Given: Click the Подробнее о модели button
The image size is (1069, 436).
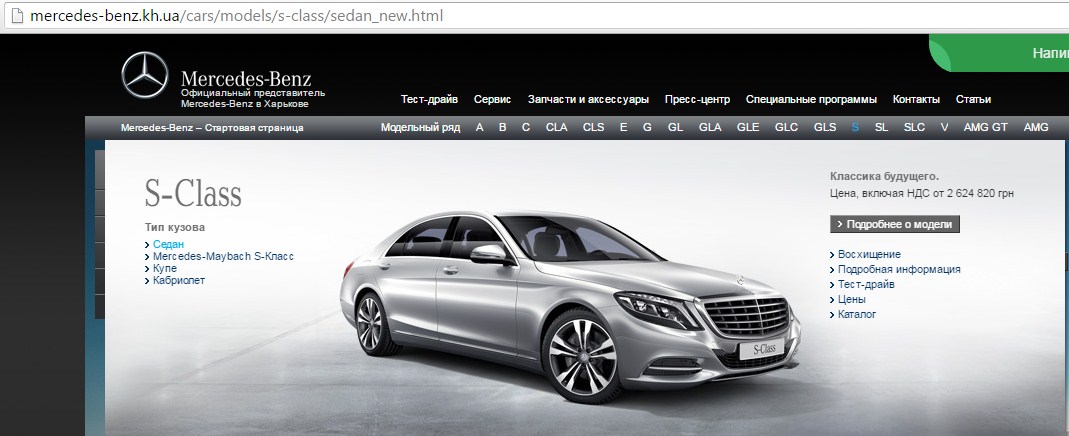Looking at the screenshot, I should point(895,224).
